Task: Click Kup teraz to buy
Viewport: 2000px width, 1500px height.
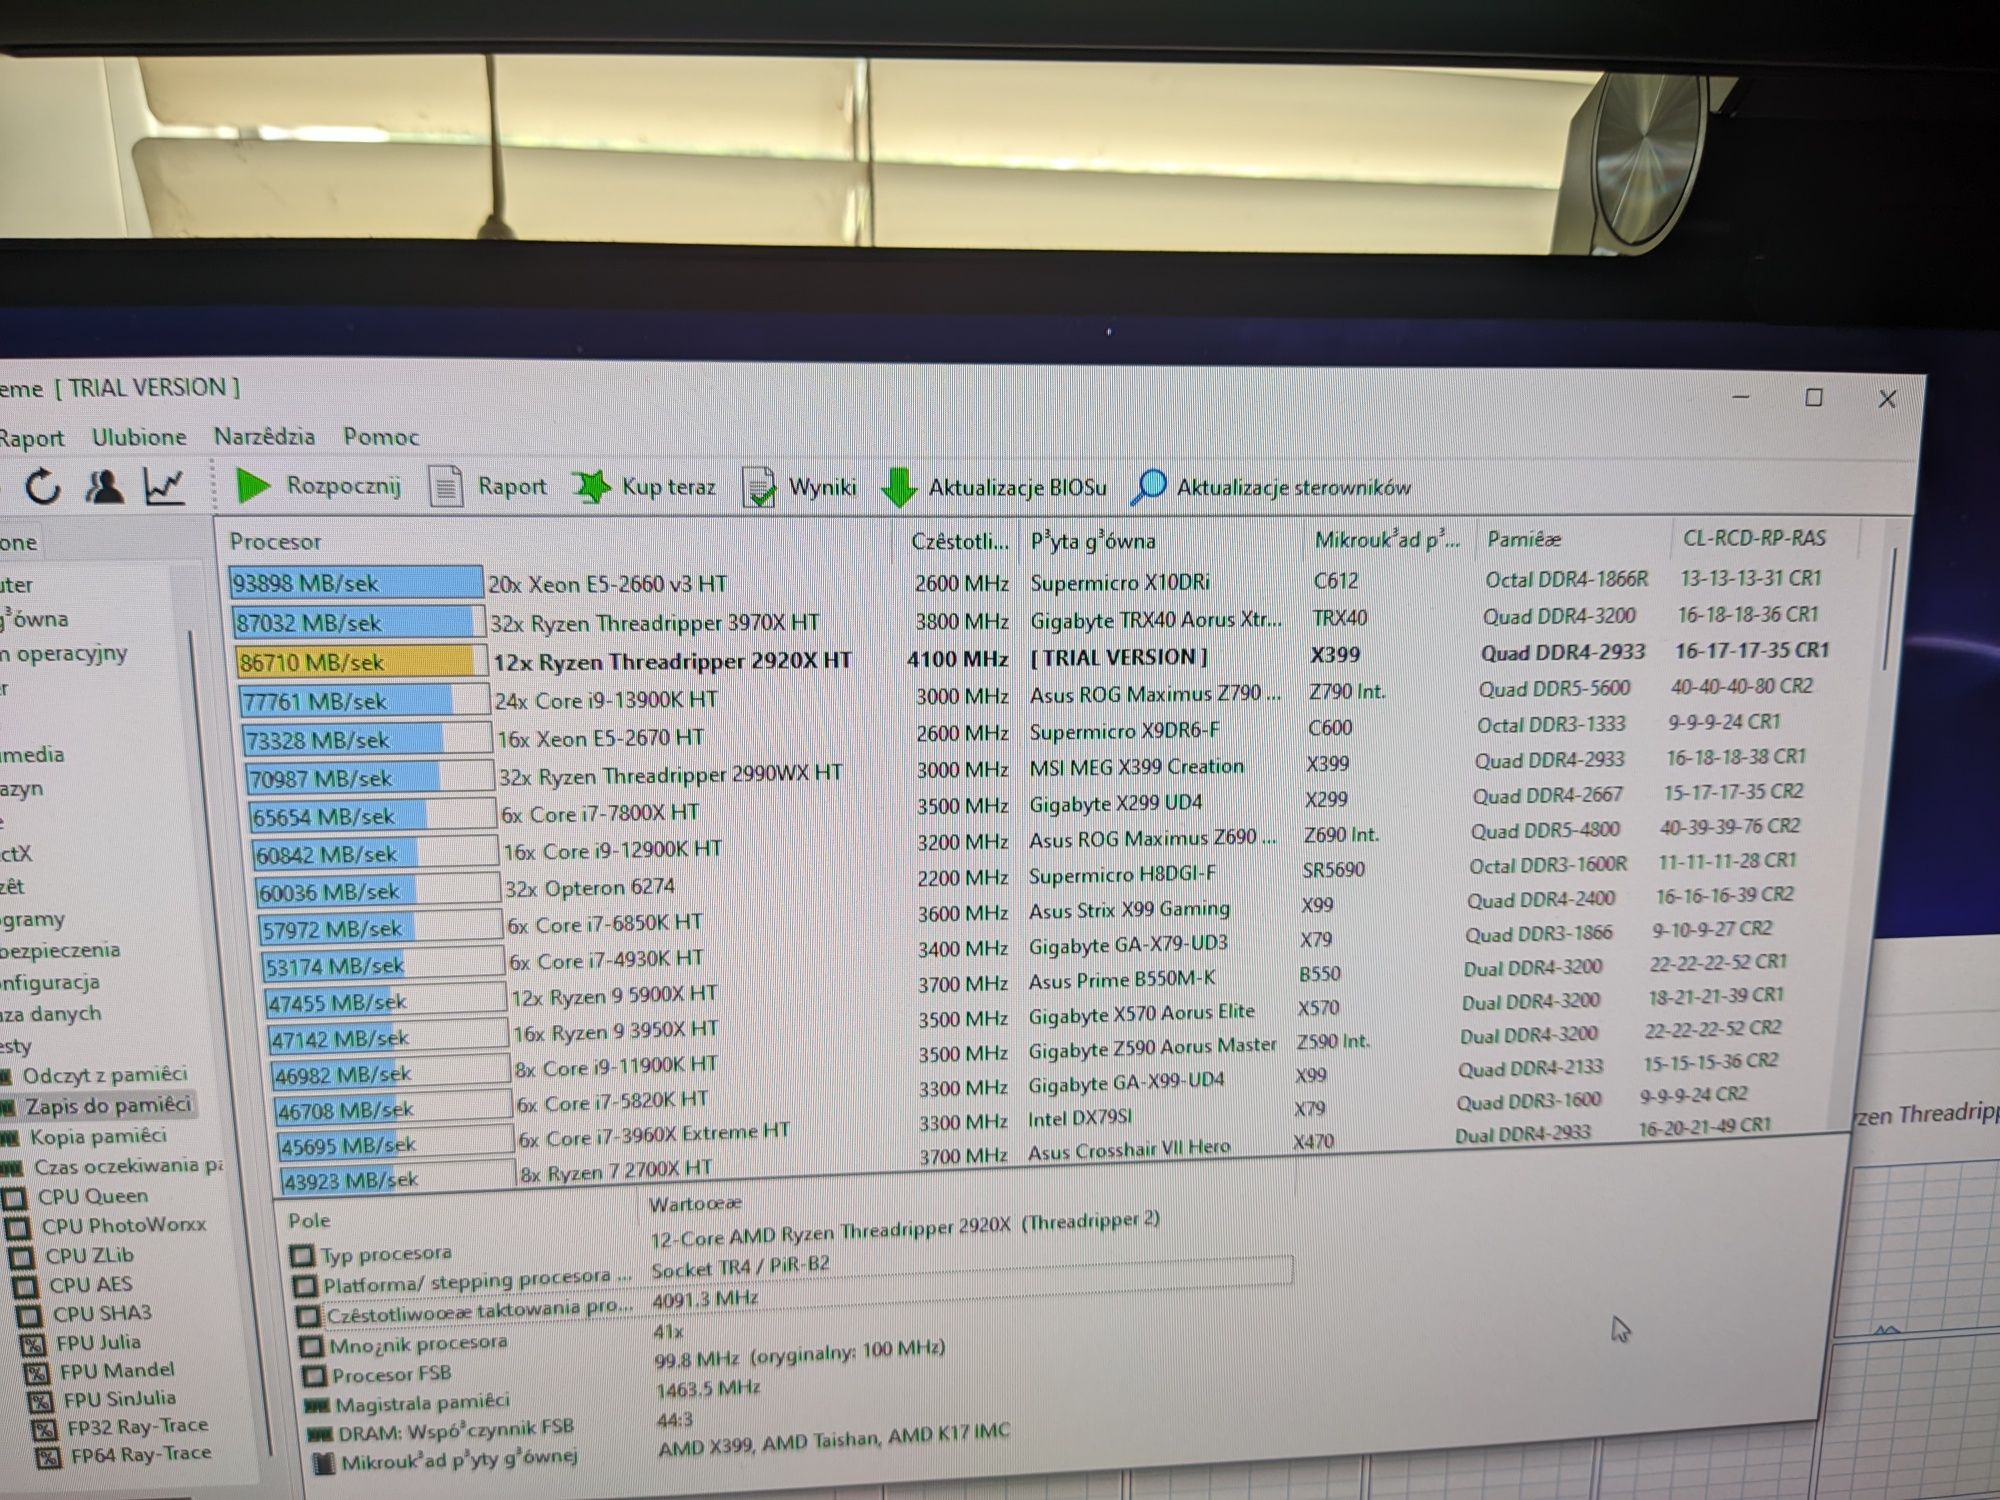Action: (645, 487)
